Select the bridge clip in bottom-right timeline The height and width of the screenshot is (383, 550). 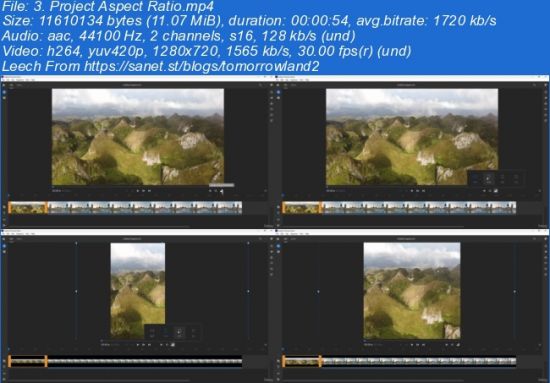[419, 361]
